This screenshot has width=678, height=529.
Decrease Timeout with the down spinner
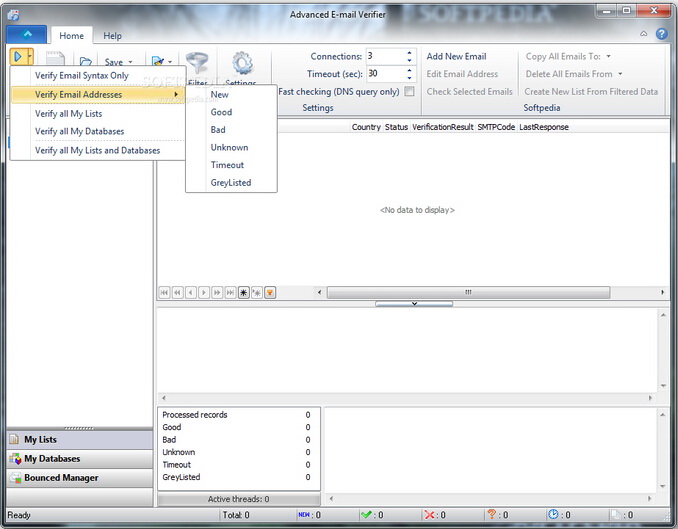409,77
